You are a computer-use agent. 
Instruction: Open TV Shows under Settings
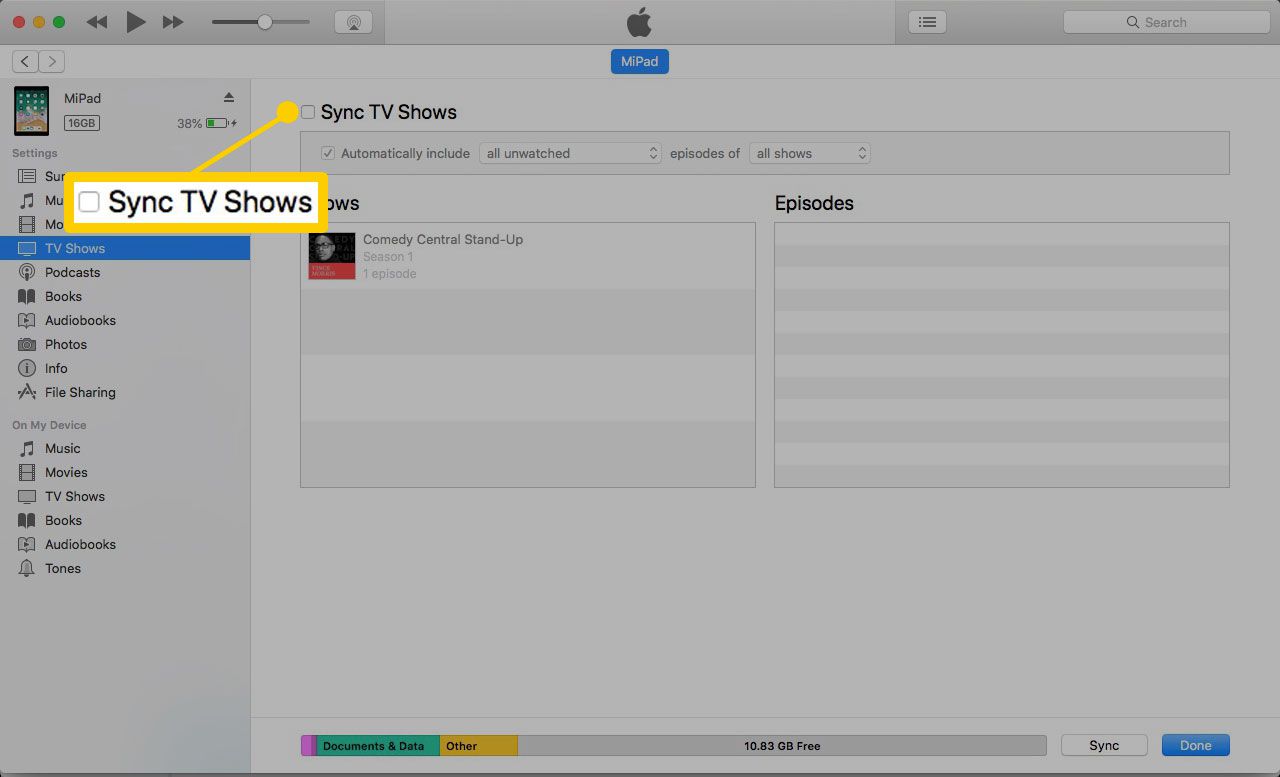tap(125, 248)
